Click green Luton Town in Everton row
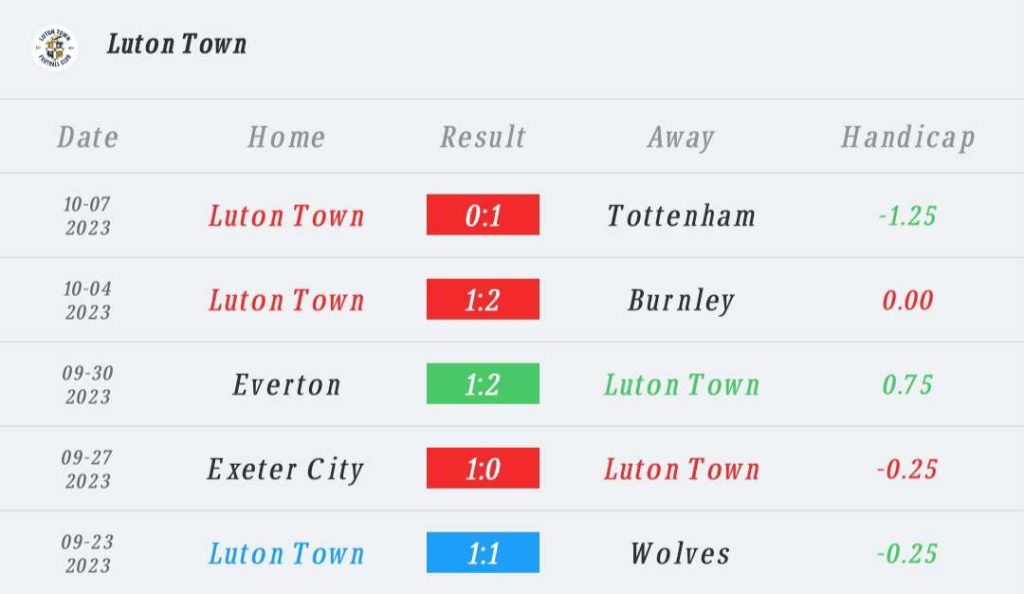Image resolution: width=1024 pixels, height=594 pixels. [682, 384]
